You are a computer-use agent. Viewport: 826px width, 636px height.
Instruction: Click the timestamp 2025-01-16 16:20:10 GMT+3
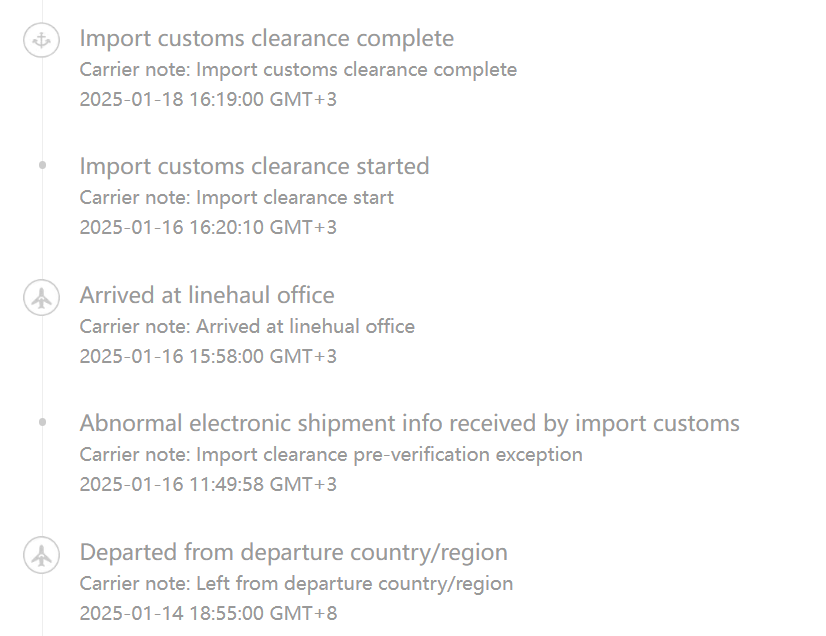(208, 228)
